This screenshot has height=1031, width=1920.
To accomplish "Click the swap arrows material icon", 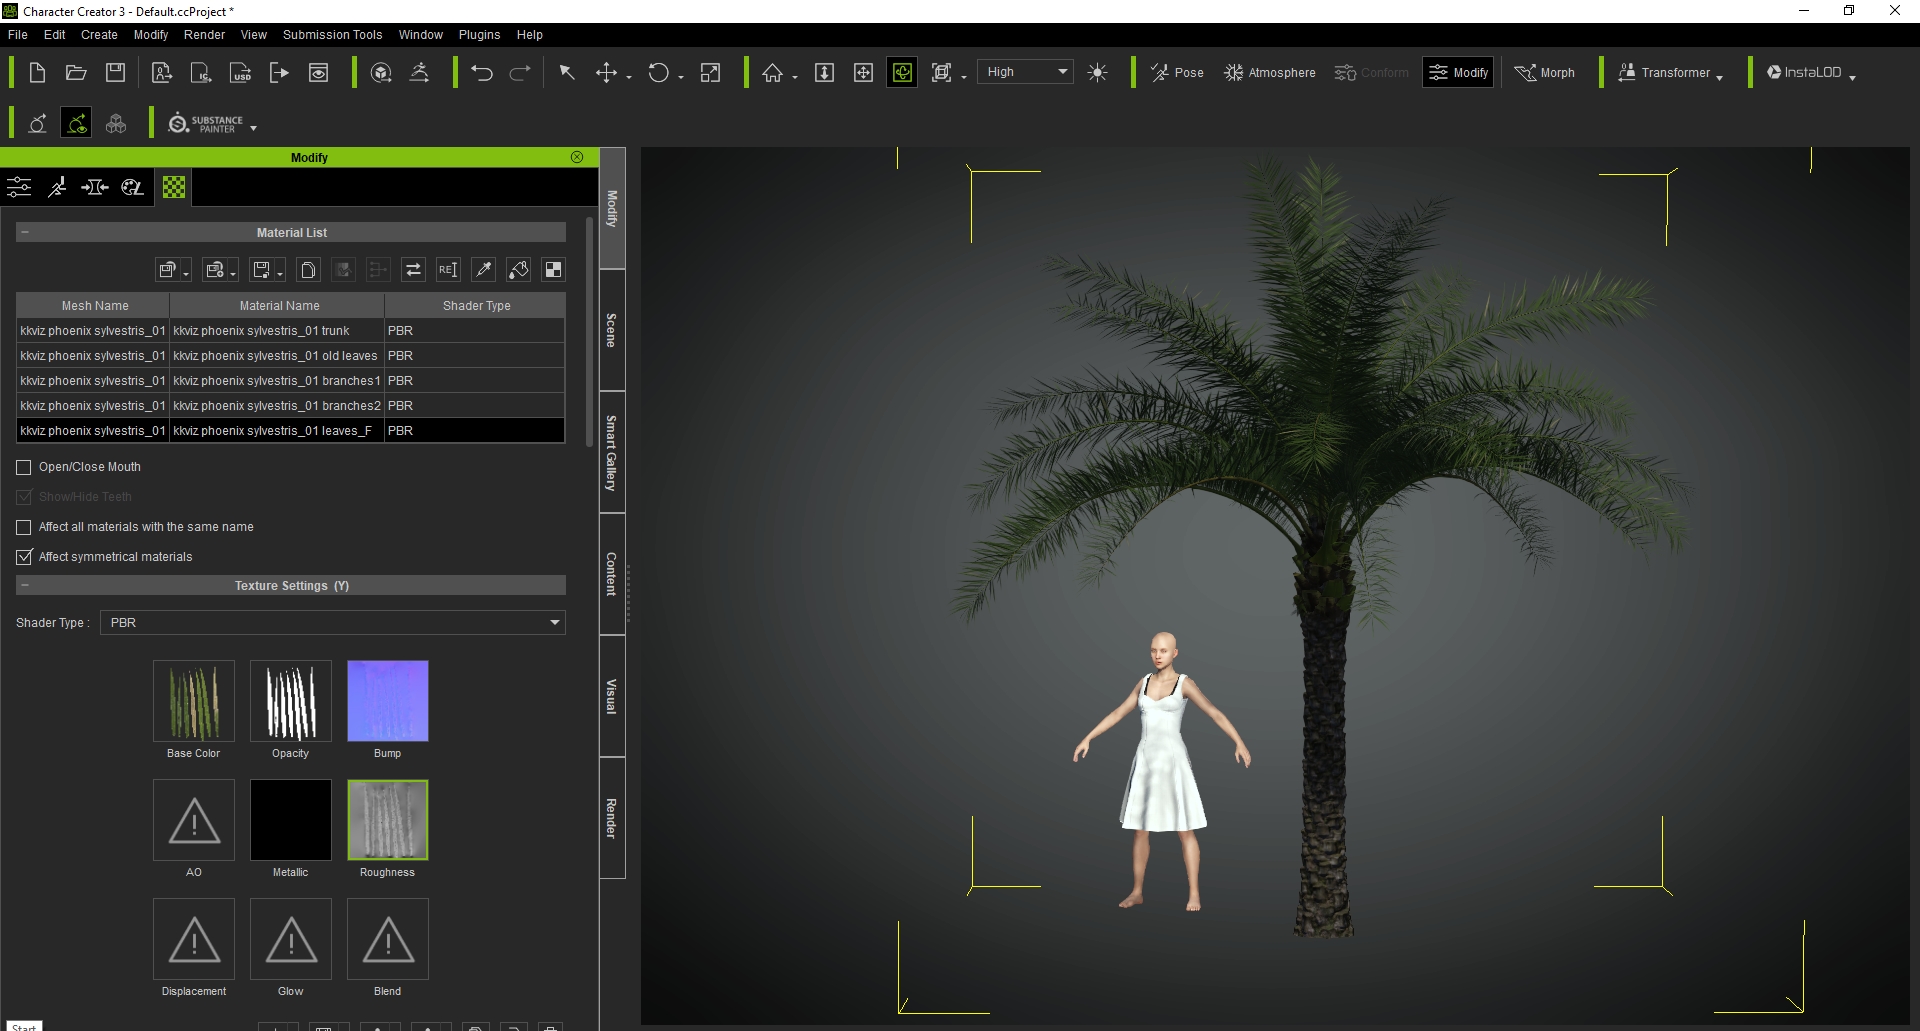I will tap(413, 269).
